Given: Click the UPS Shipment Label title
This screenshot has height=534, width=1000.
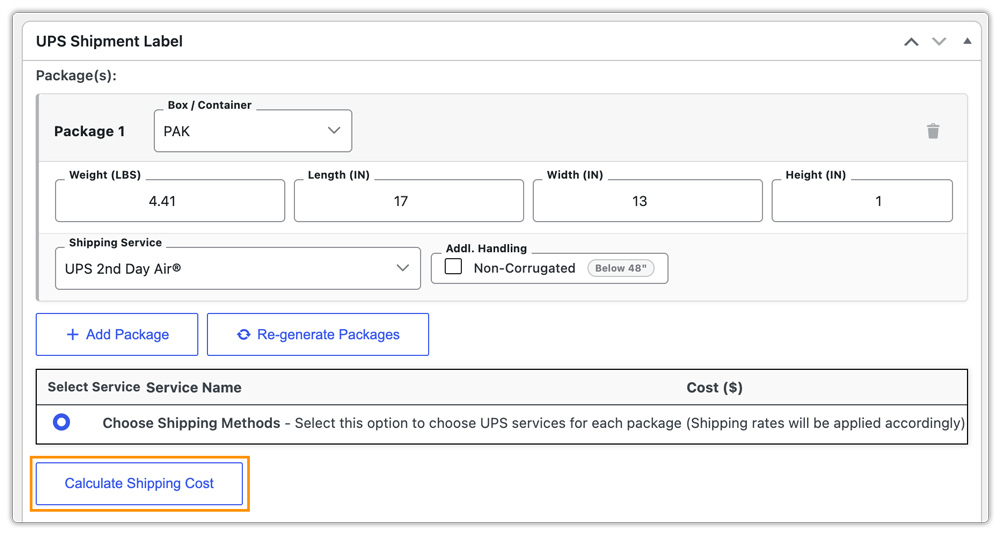Looking at the screenshot, I should pos(109,41).
